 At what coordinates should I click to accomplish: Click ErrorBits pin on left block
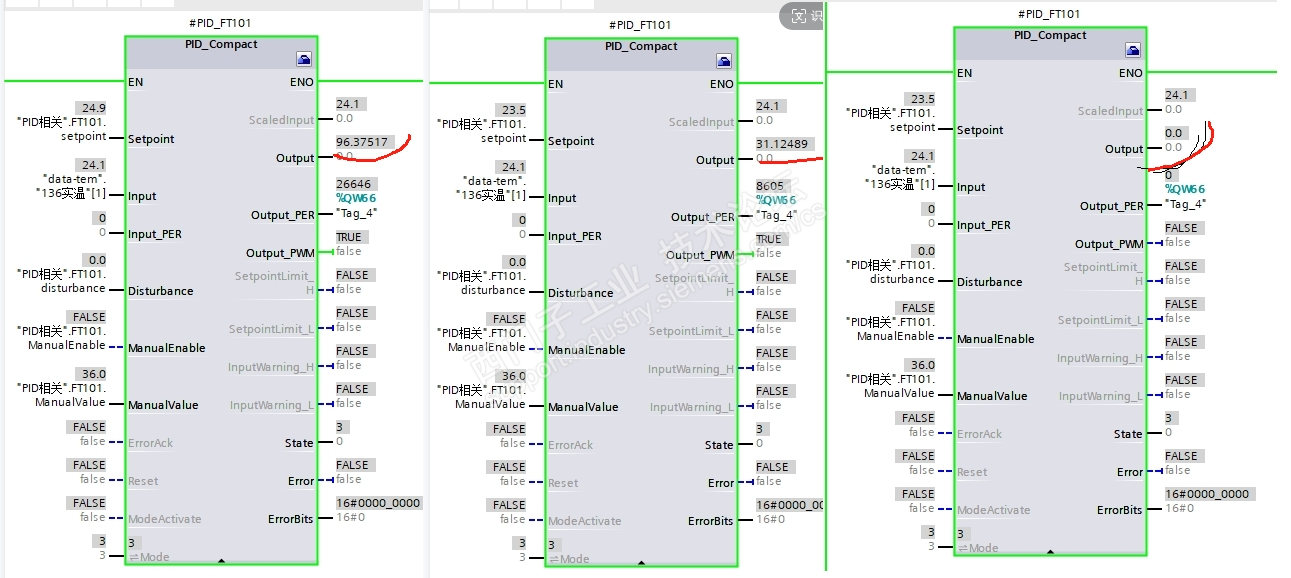pos(291,519)
